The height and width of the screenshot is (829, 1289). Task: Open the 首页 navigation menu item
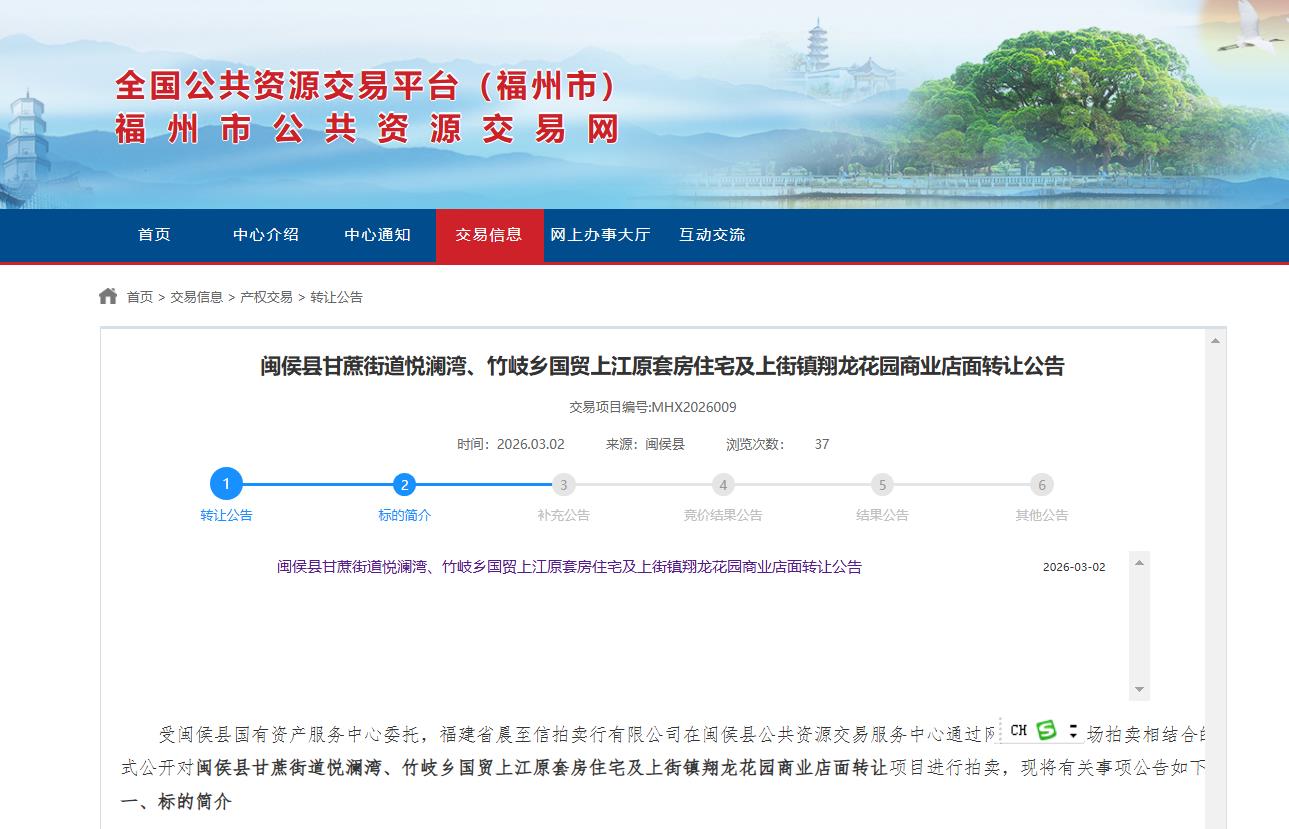tap(154, 235)
